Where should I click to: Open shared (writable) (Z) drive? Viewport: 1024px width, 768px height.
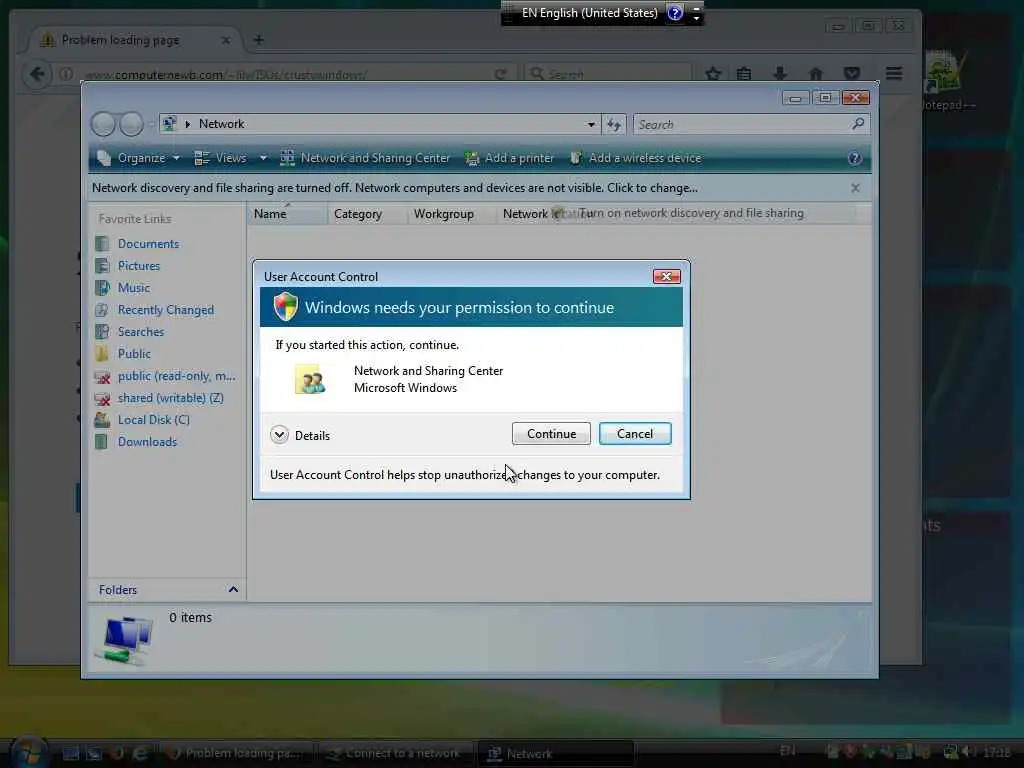coord(170,398)
